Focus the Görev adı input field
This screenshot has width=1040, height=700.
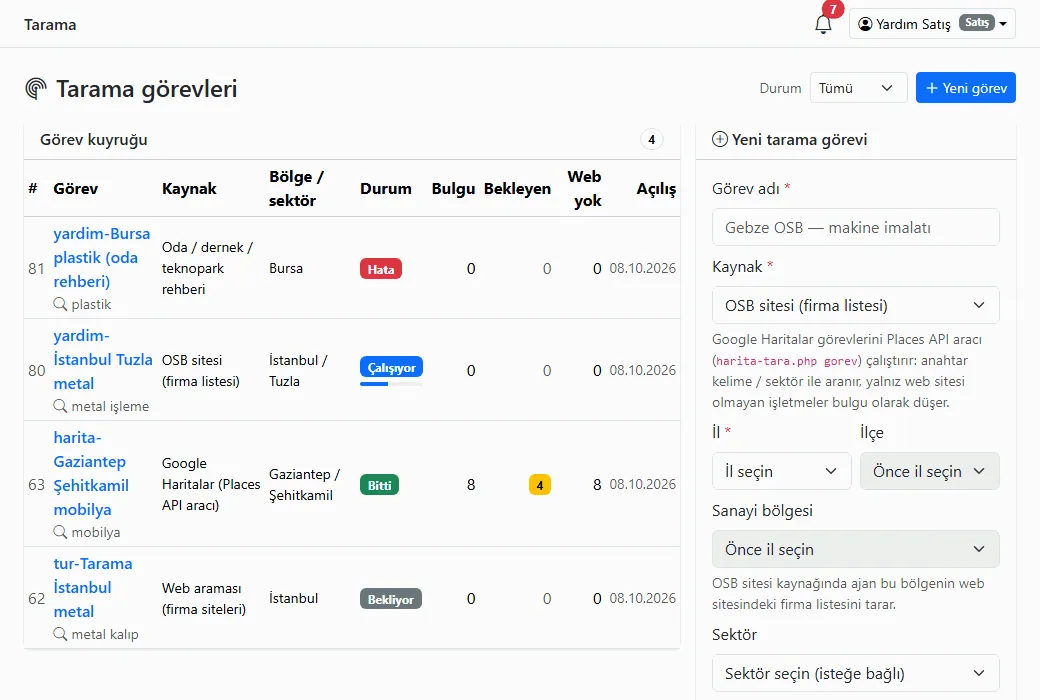point(856,227)
